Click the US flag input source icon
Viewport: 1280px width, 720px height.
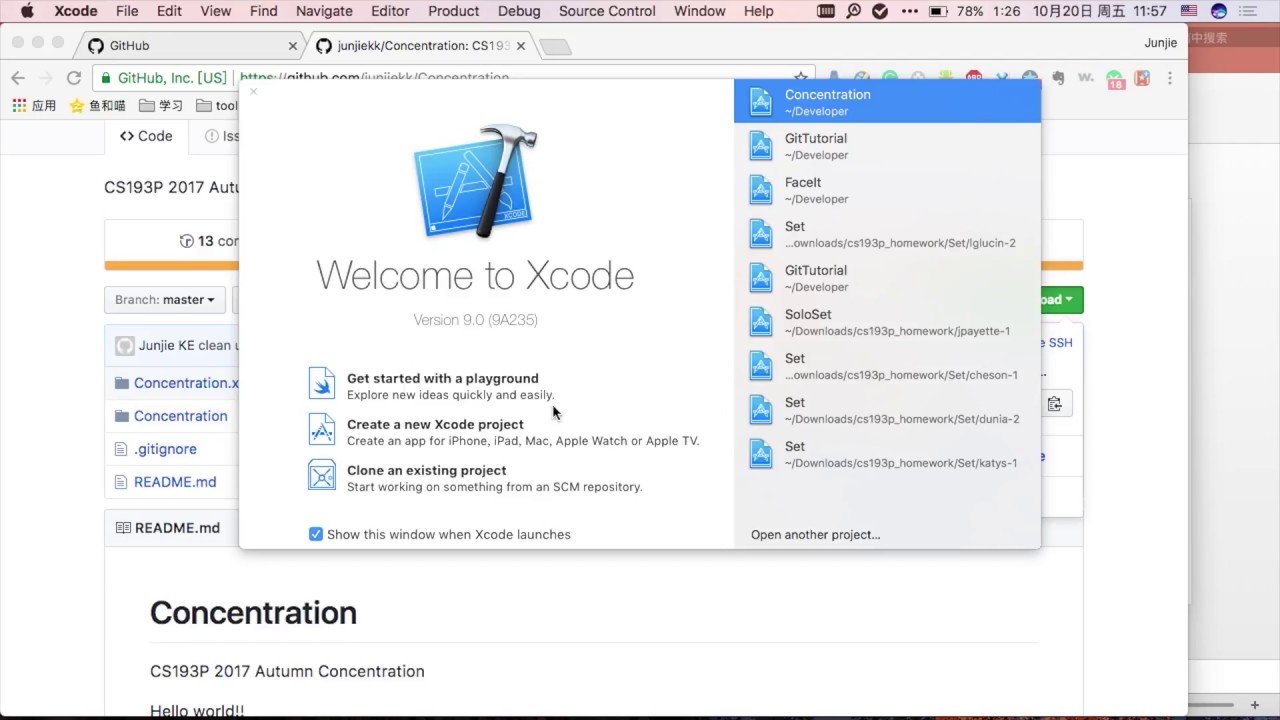pos(1189,11)
